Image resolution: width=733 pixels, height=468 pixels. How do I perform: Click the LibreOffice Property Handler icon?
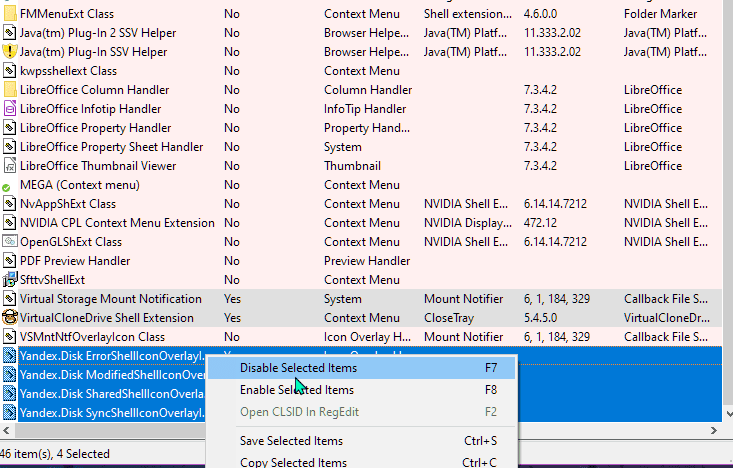[x=9, y=128]
